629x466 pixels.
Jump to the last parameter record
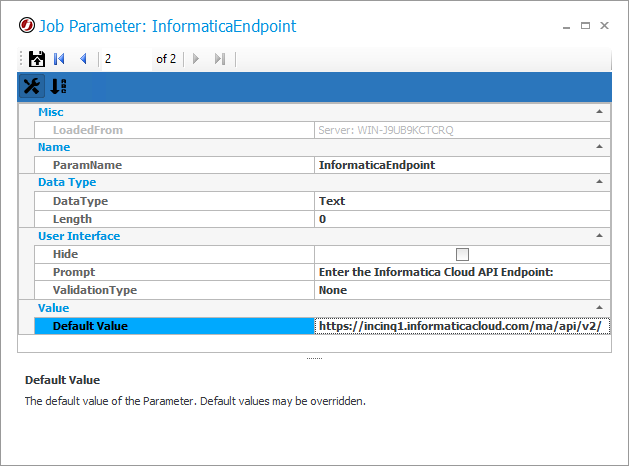tap(219, 59)
